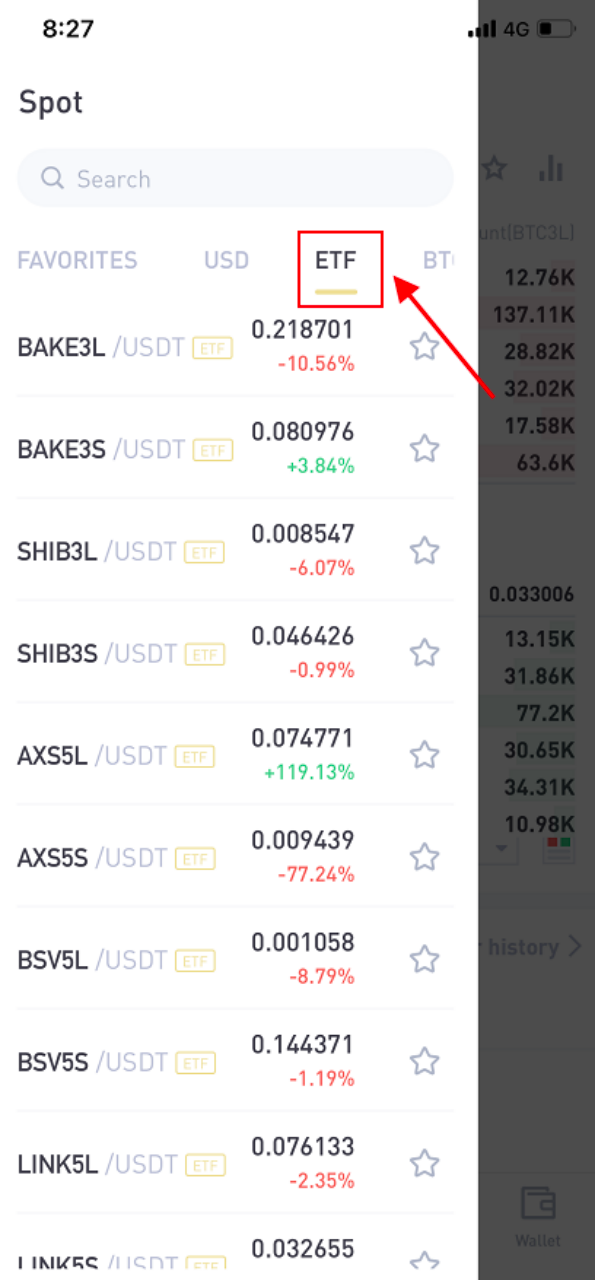595x1280 pixels.
Task: Star the LINK5L/USDT row
Action: (x=425, y=1163)
